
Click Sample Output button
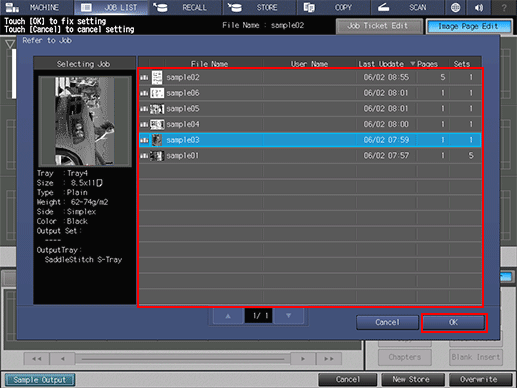click(40, 380)
